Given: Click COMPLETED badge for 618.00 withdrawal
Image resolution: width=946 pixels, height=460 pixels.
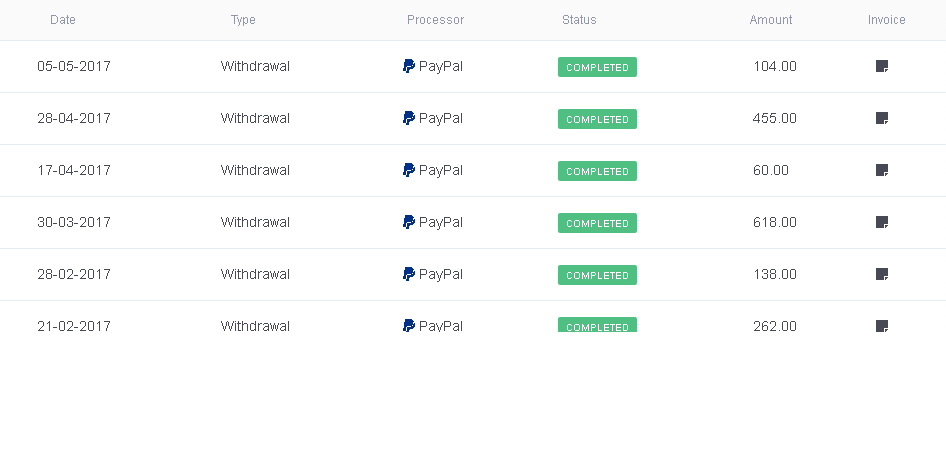Looking at the screenshot, I should (597, 224).
